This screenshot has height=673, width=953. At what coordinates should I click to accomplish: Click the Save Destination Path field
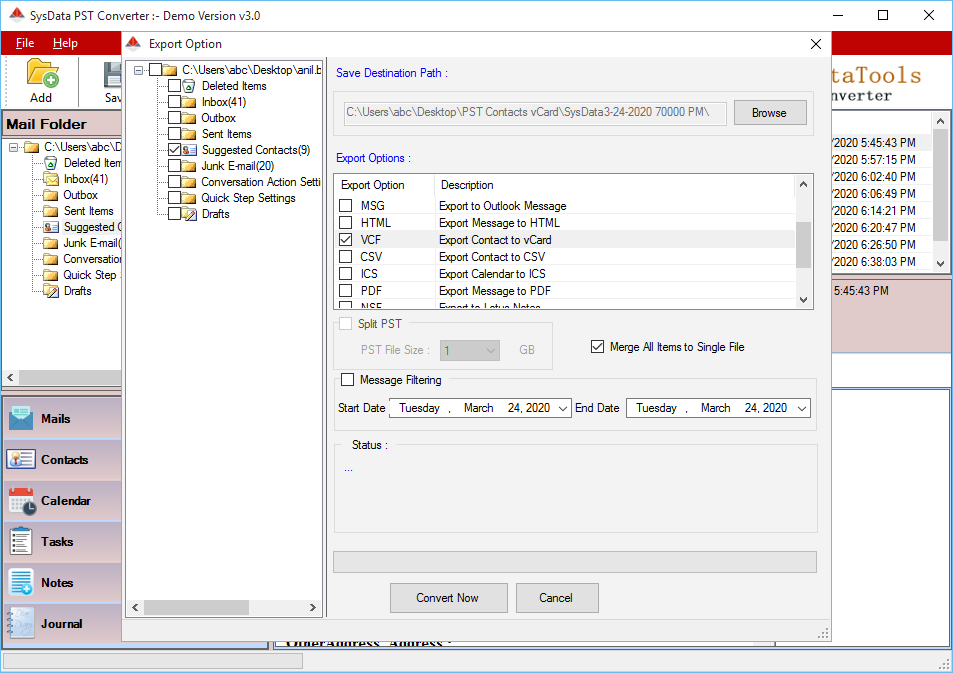535,112
